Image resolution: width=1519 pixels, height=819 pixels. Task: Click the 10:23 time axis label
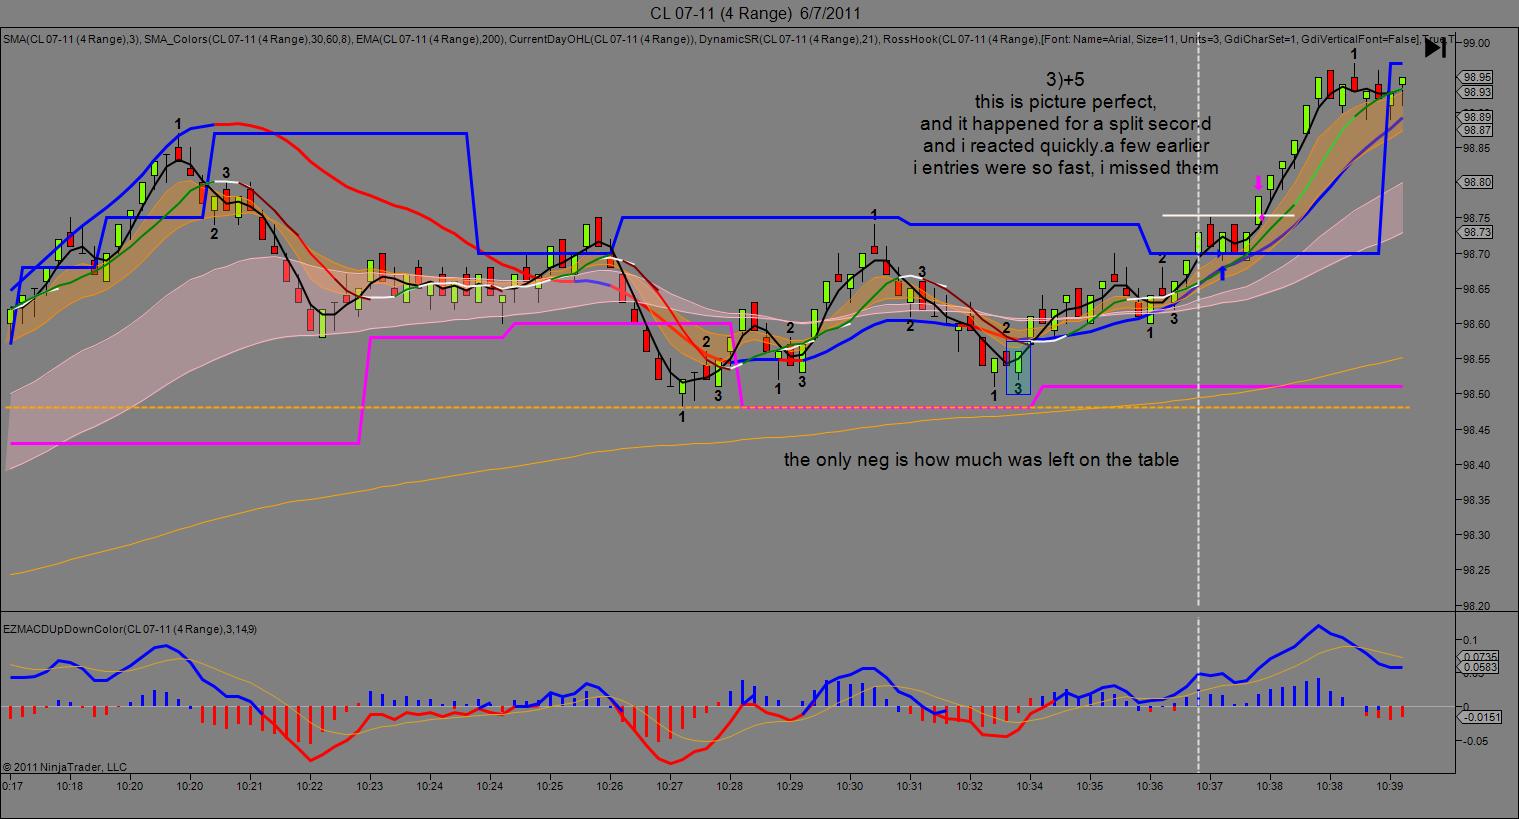pos(370,786)
